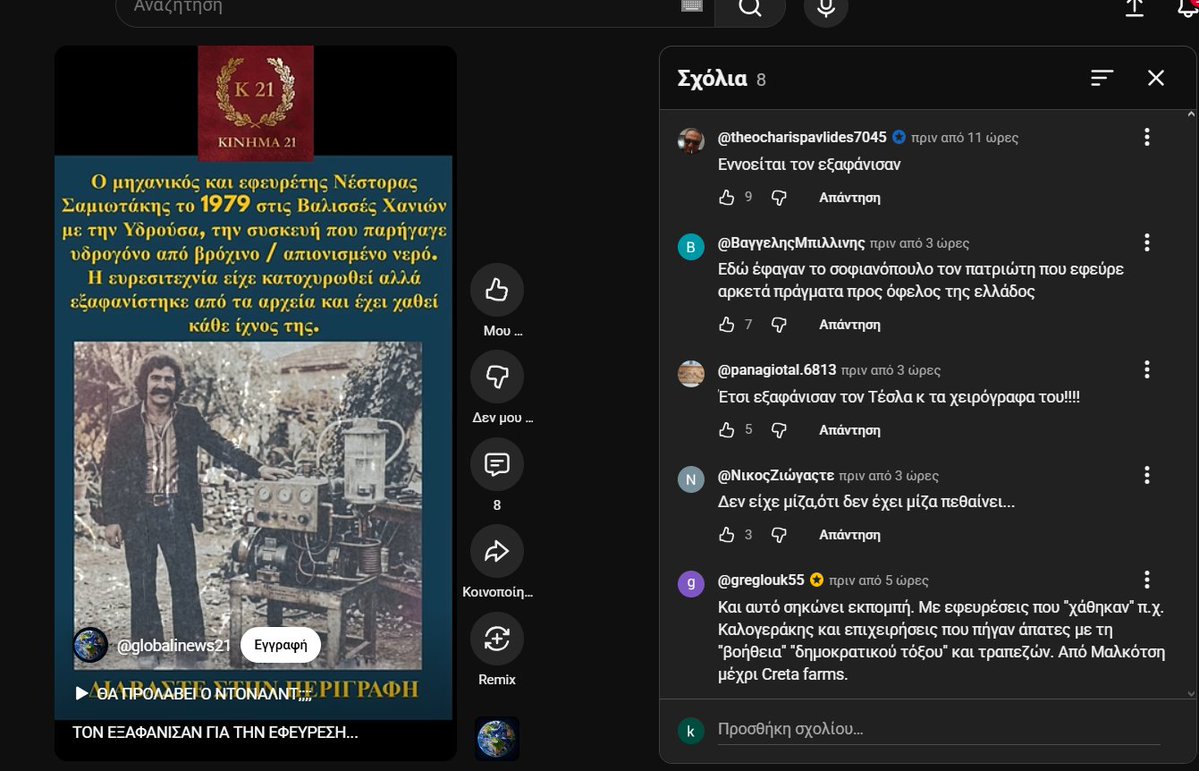Dislike comment by @theocharispavlides7045
The image size is (1199, 771).
click(778, 197)
